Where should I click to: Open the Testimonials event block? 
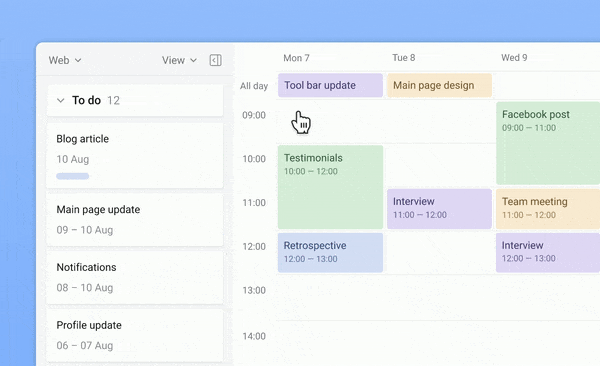coord(330,187)
